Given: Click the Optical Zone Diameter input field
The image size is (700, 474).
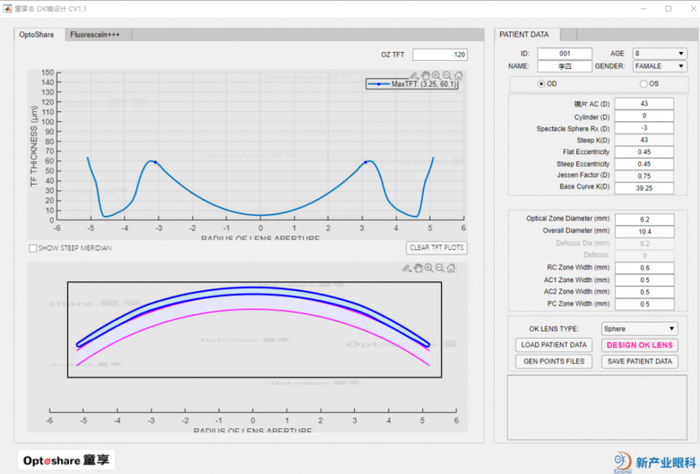Looking at the screenshot, I should (644, 220).
